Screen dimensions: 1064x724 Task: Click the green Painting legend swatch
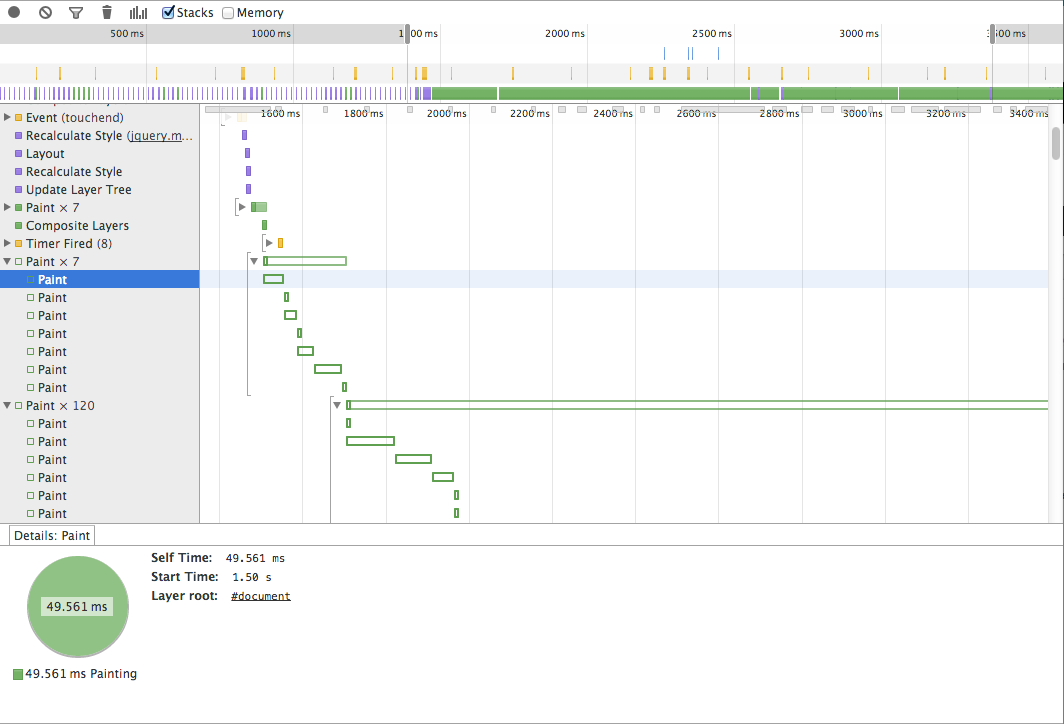coord(18,674)
